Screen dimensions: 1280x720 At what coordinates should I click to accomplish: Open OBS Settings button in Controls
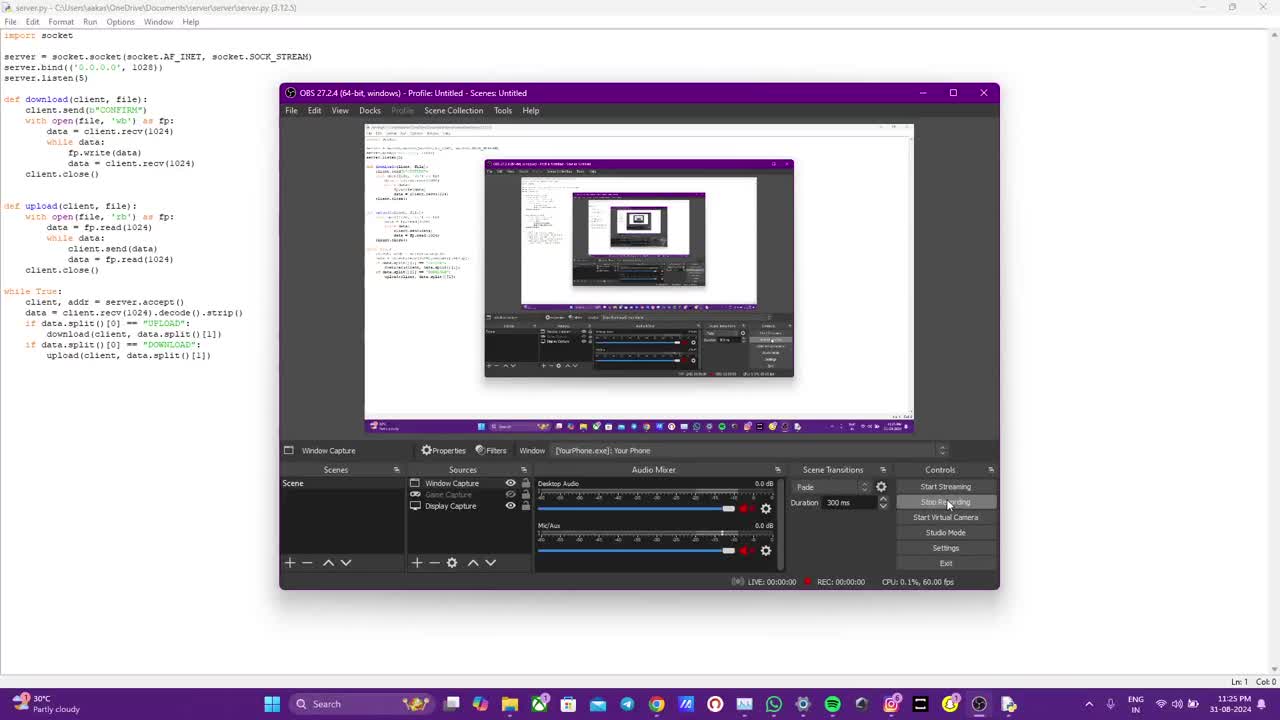point(945,548)
